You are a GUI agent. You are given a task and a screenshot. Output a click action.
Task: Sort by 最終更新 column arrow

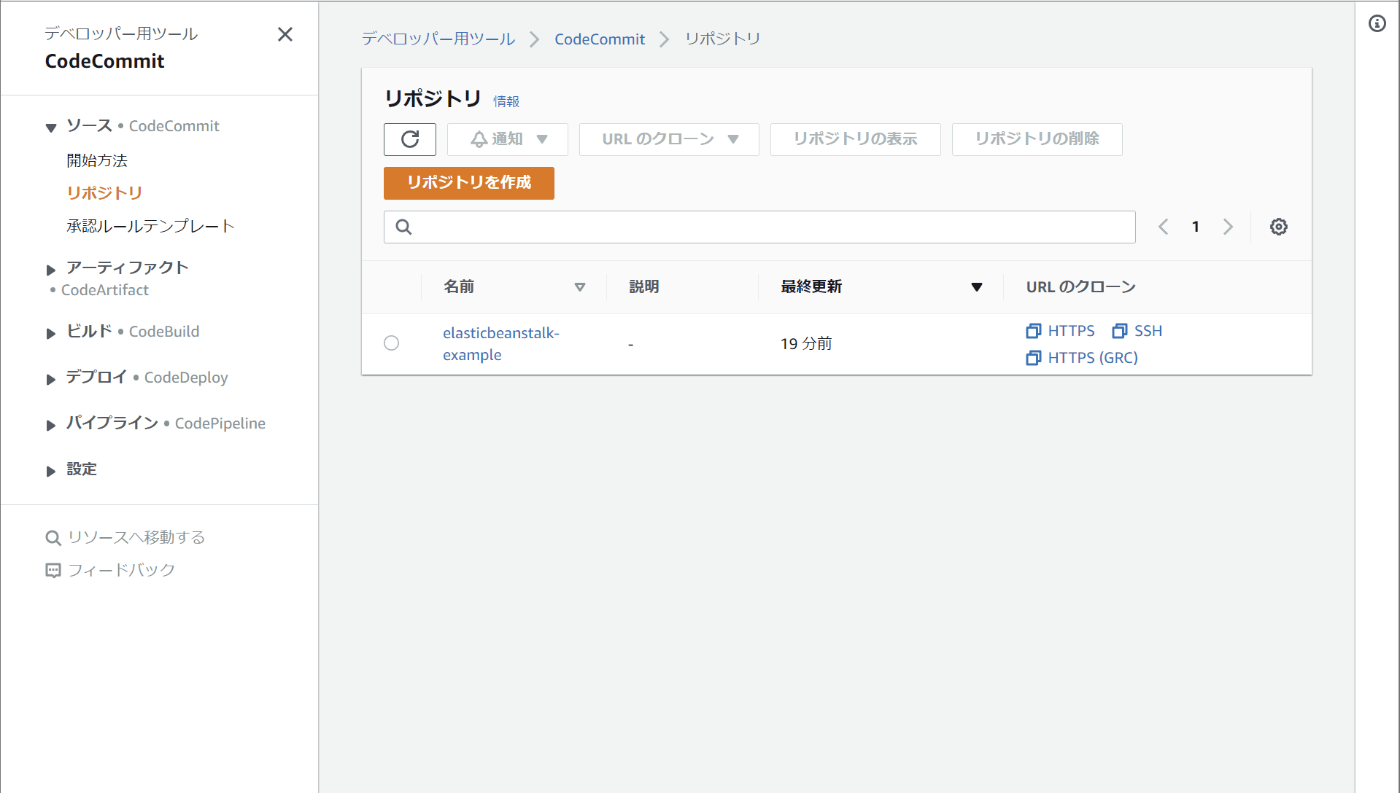pyautogui.click(x=977, y=287)
